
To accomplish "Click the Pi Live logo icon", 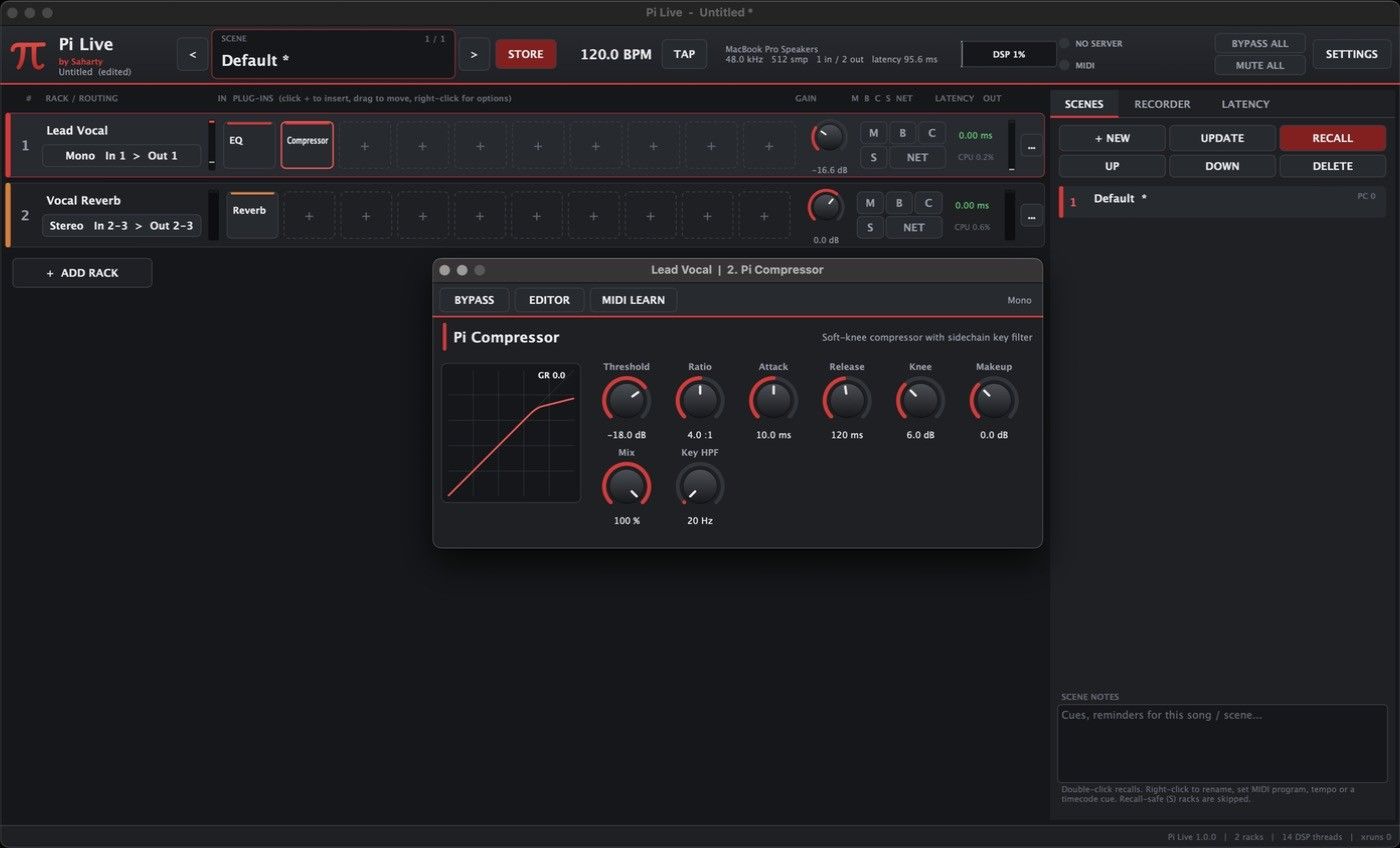I will [28, 55].
